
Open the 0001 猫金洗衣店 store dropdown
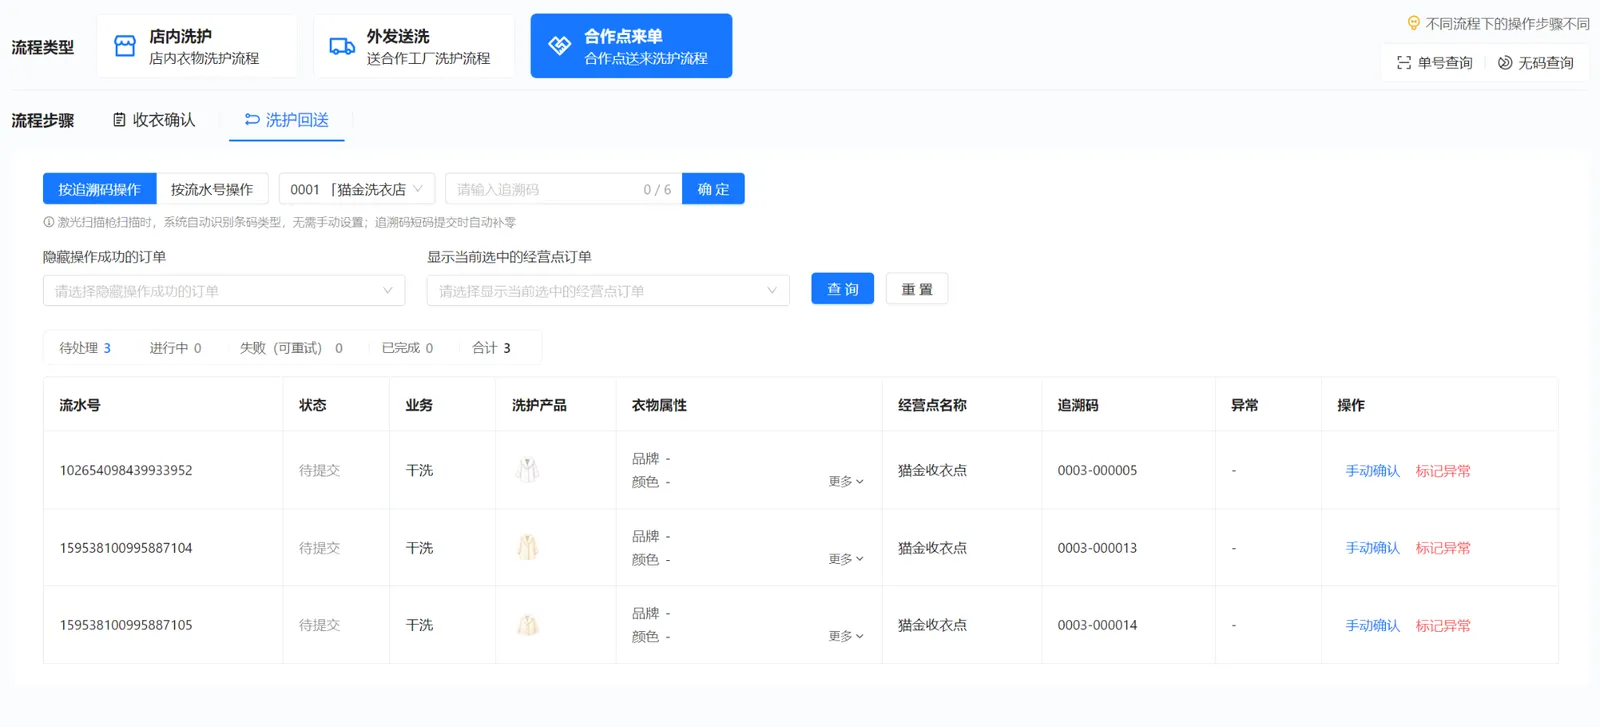point(357,189)
